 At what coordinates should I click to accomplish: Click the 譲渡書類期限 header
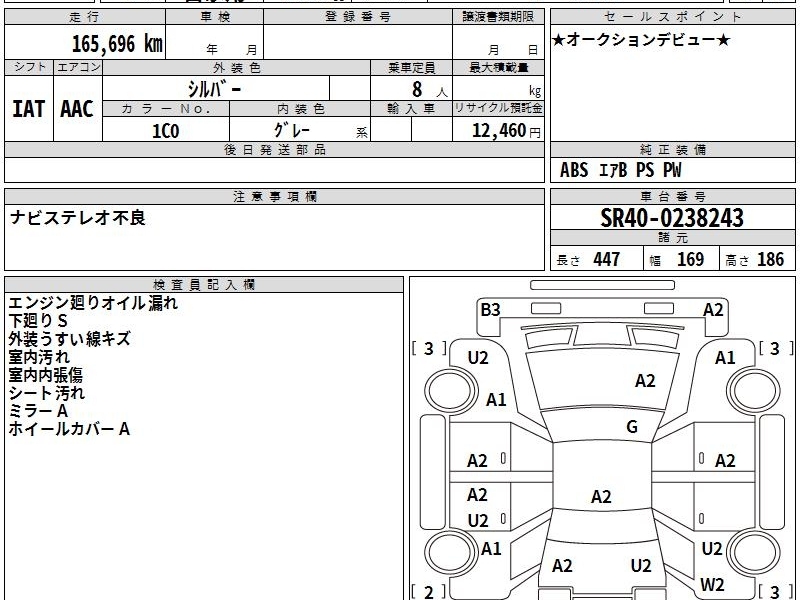[498, 17]
